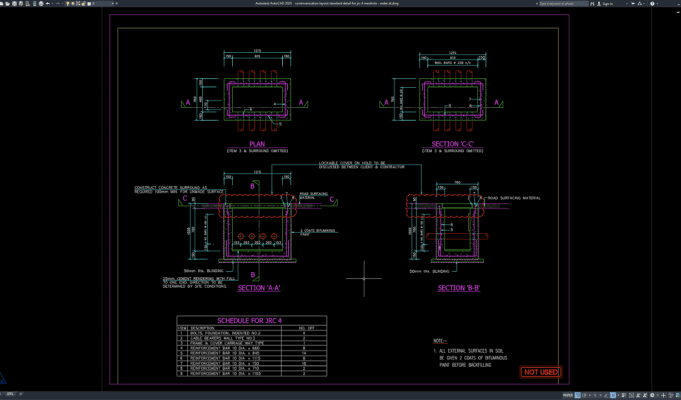Open the Undo history dropdown arrow

[x=53, y=3]
